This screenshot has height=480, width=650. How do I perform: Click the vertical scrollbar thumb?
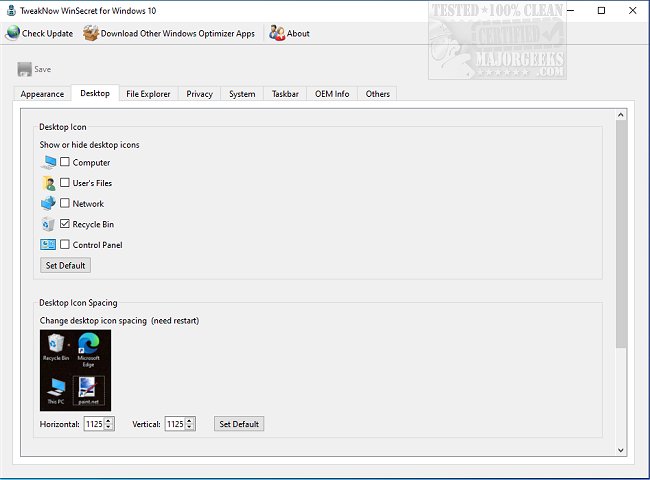[621, 234]
